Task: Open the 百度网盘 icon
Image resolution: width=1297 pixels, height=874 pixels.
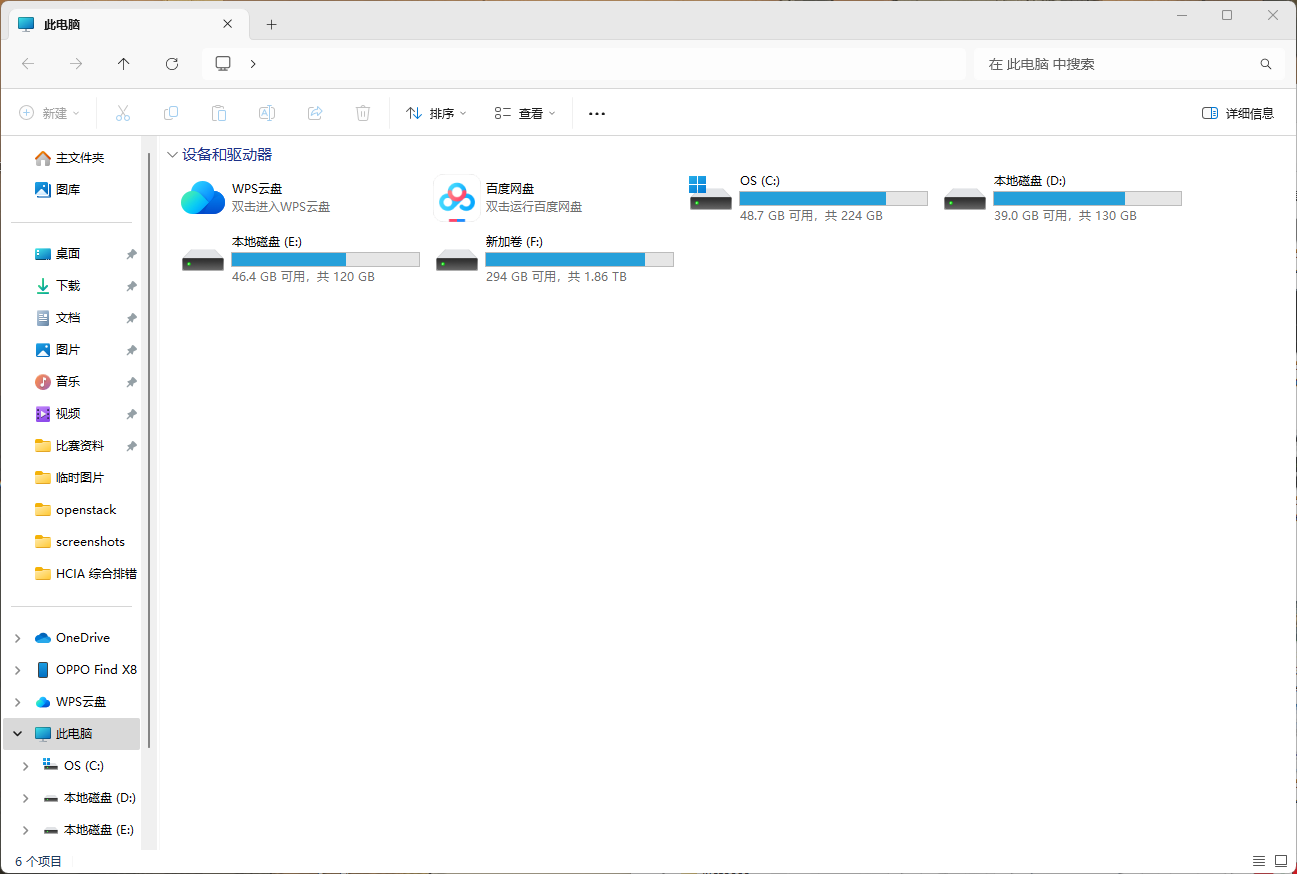Action: click(456, 198)
